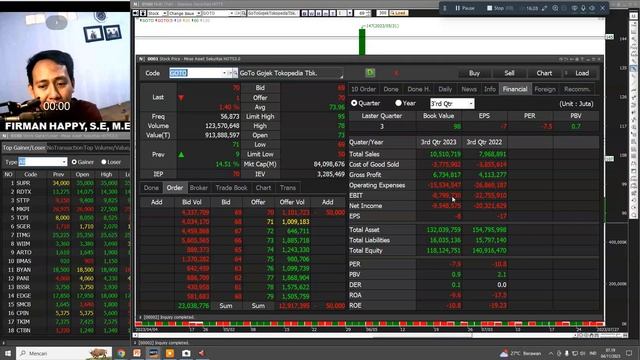The image size is (640, 360).
Task: Click ARTO row in gainer list
Action: (x=65, y=252)
